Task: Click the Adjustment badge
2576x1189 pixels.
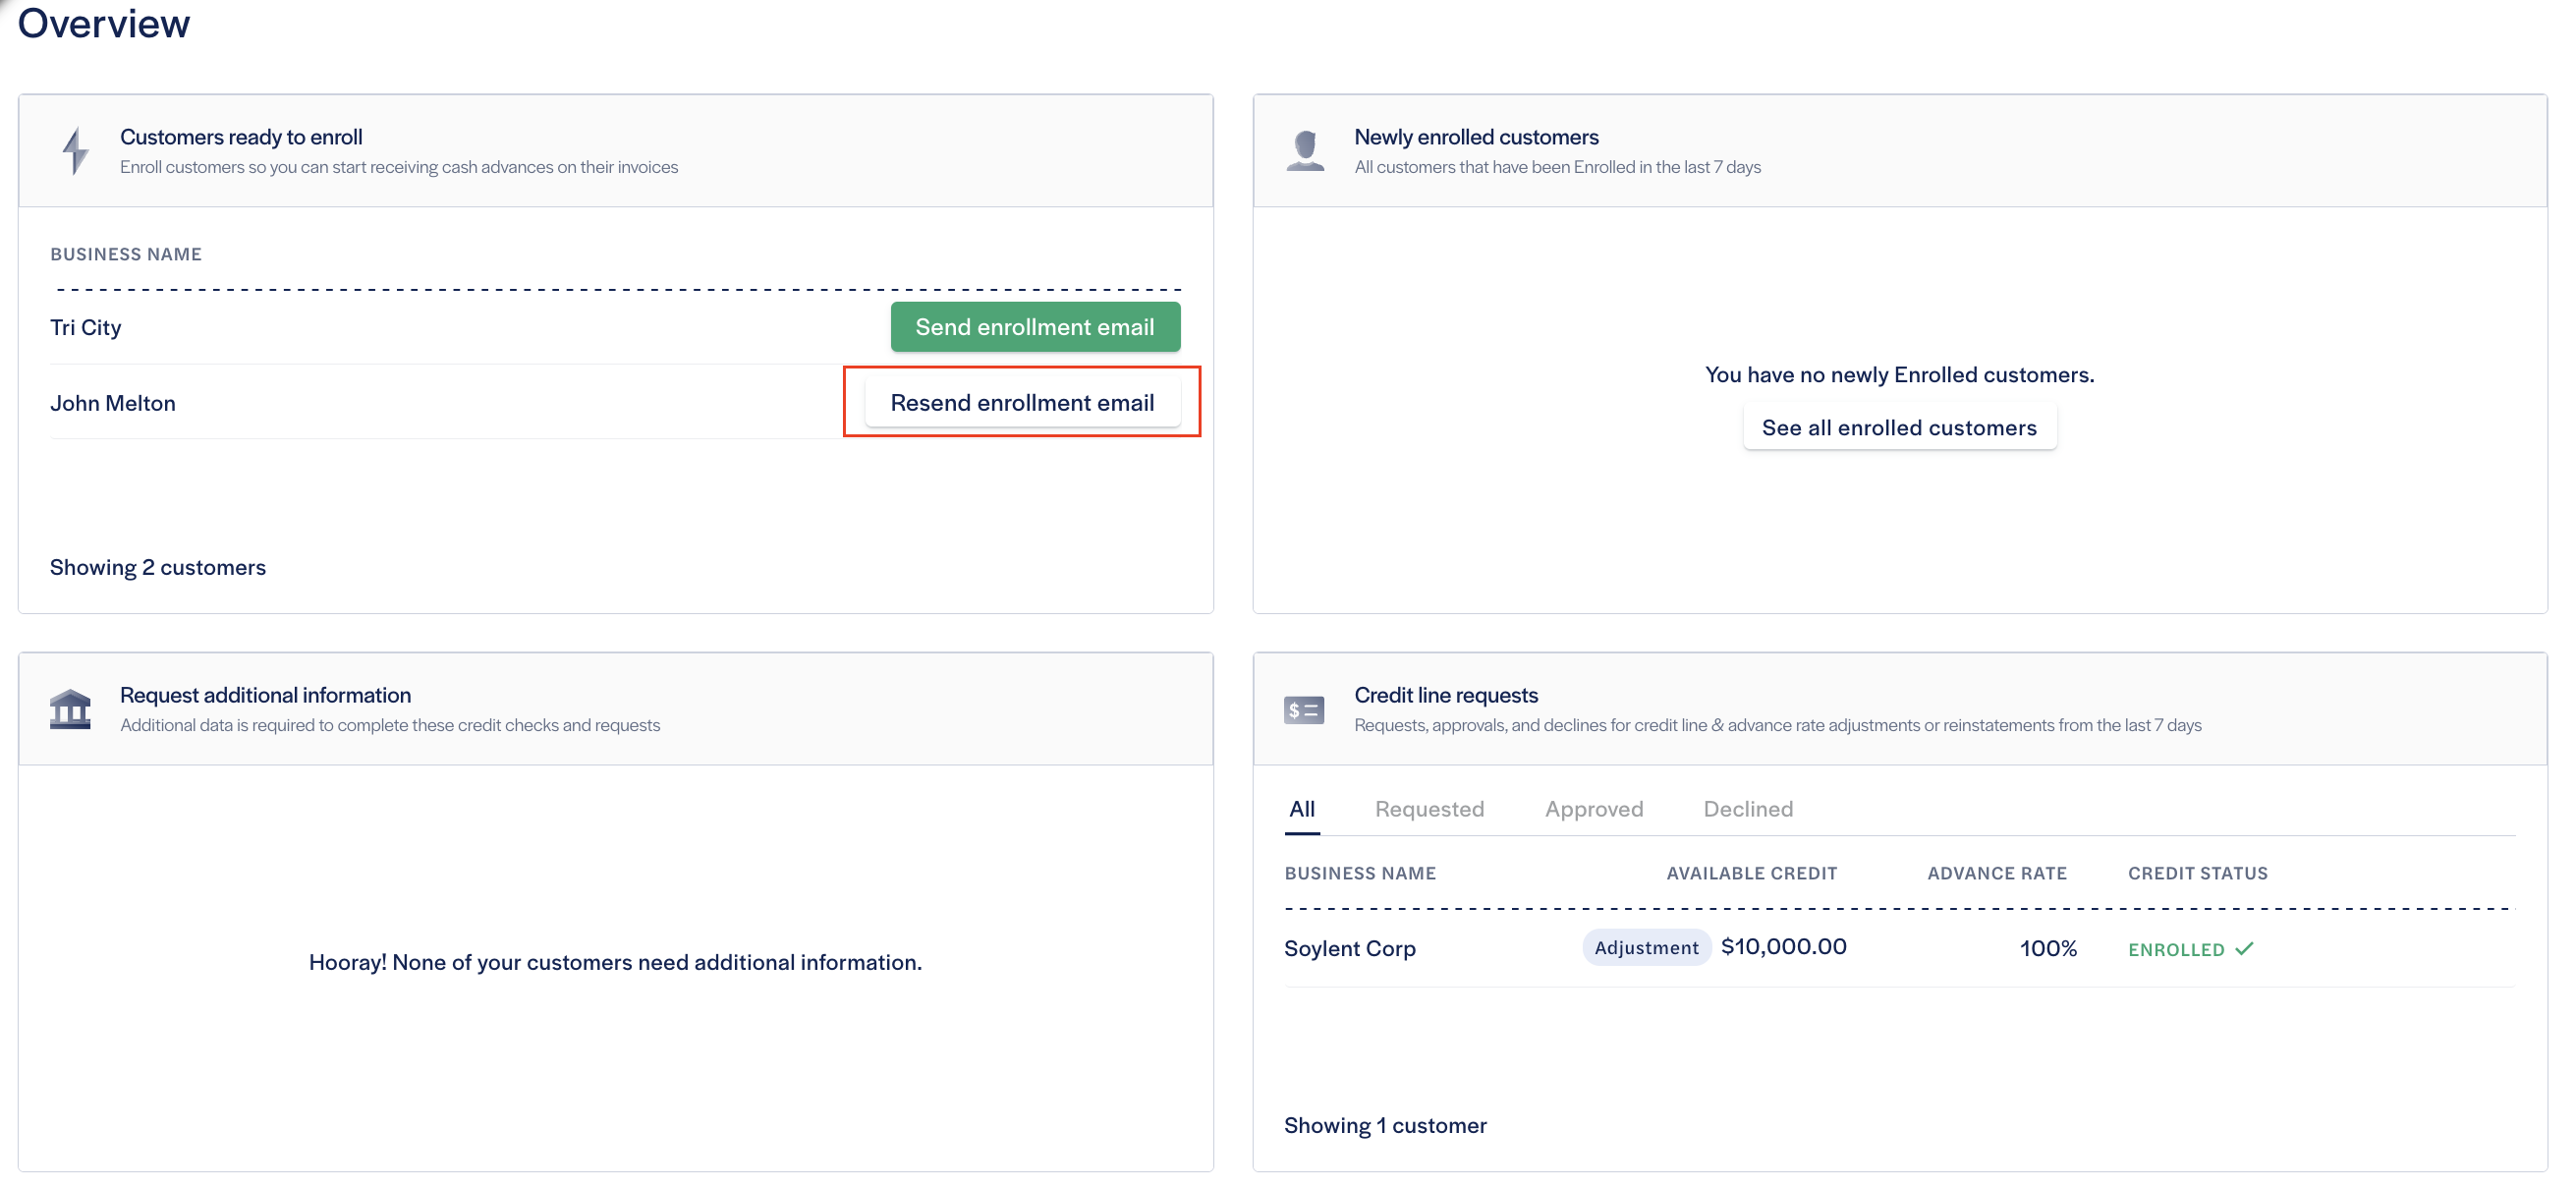Action: [1645, 947]
